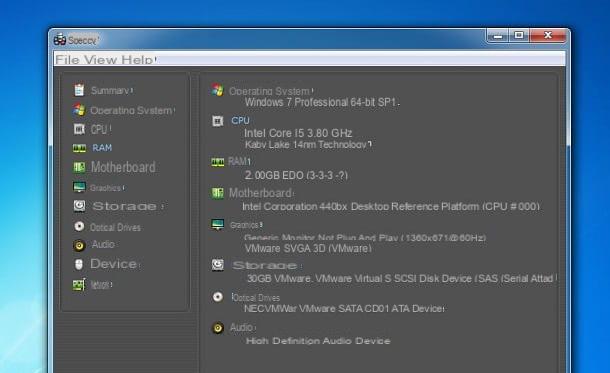This screenshot has height=373, width=610.
Task: Close the Speccy window
Action: [548, 36]
